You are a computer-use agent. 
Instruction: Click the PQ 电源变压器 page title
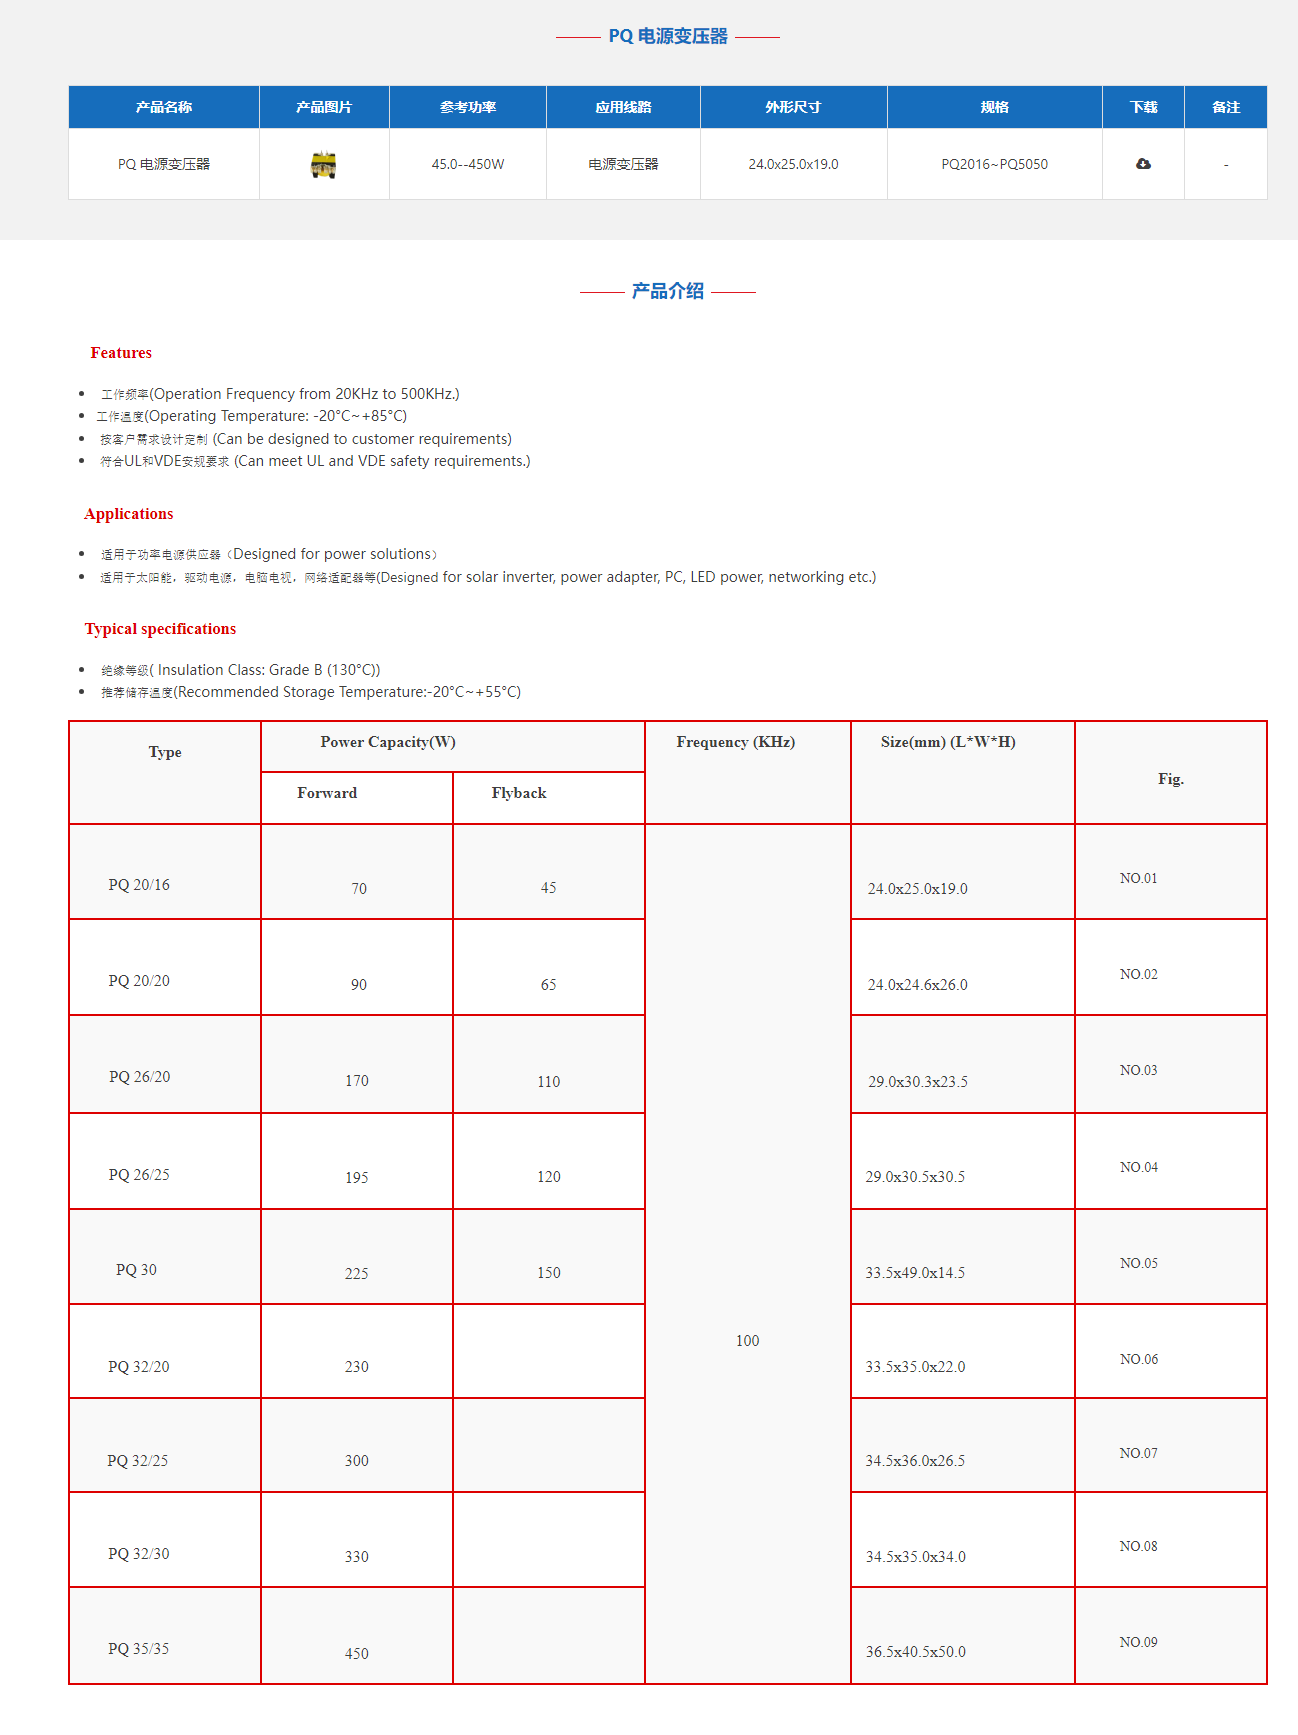pos(668,36)
